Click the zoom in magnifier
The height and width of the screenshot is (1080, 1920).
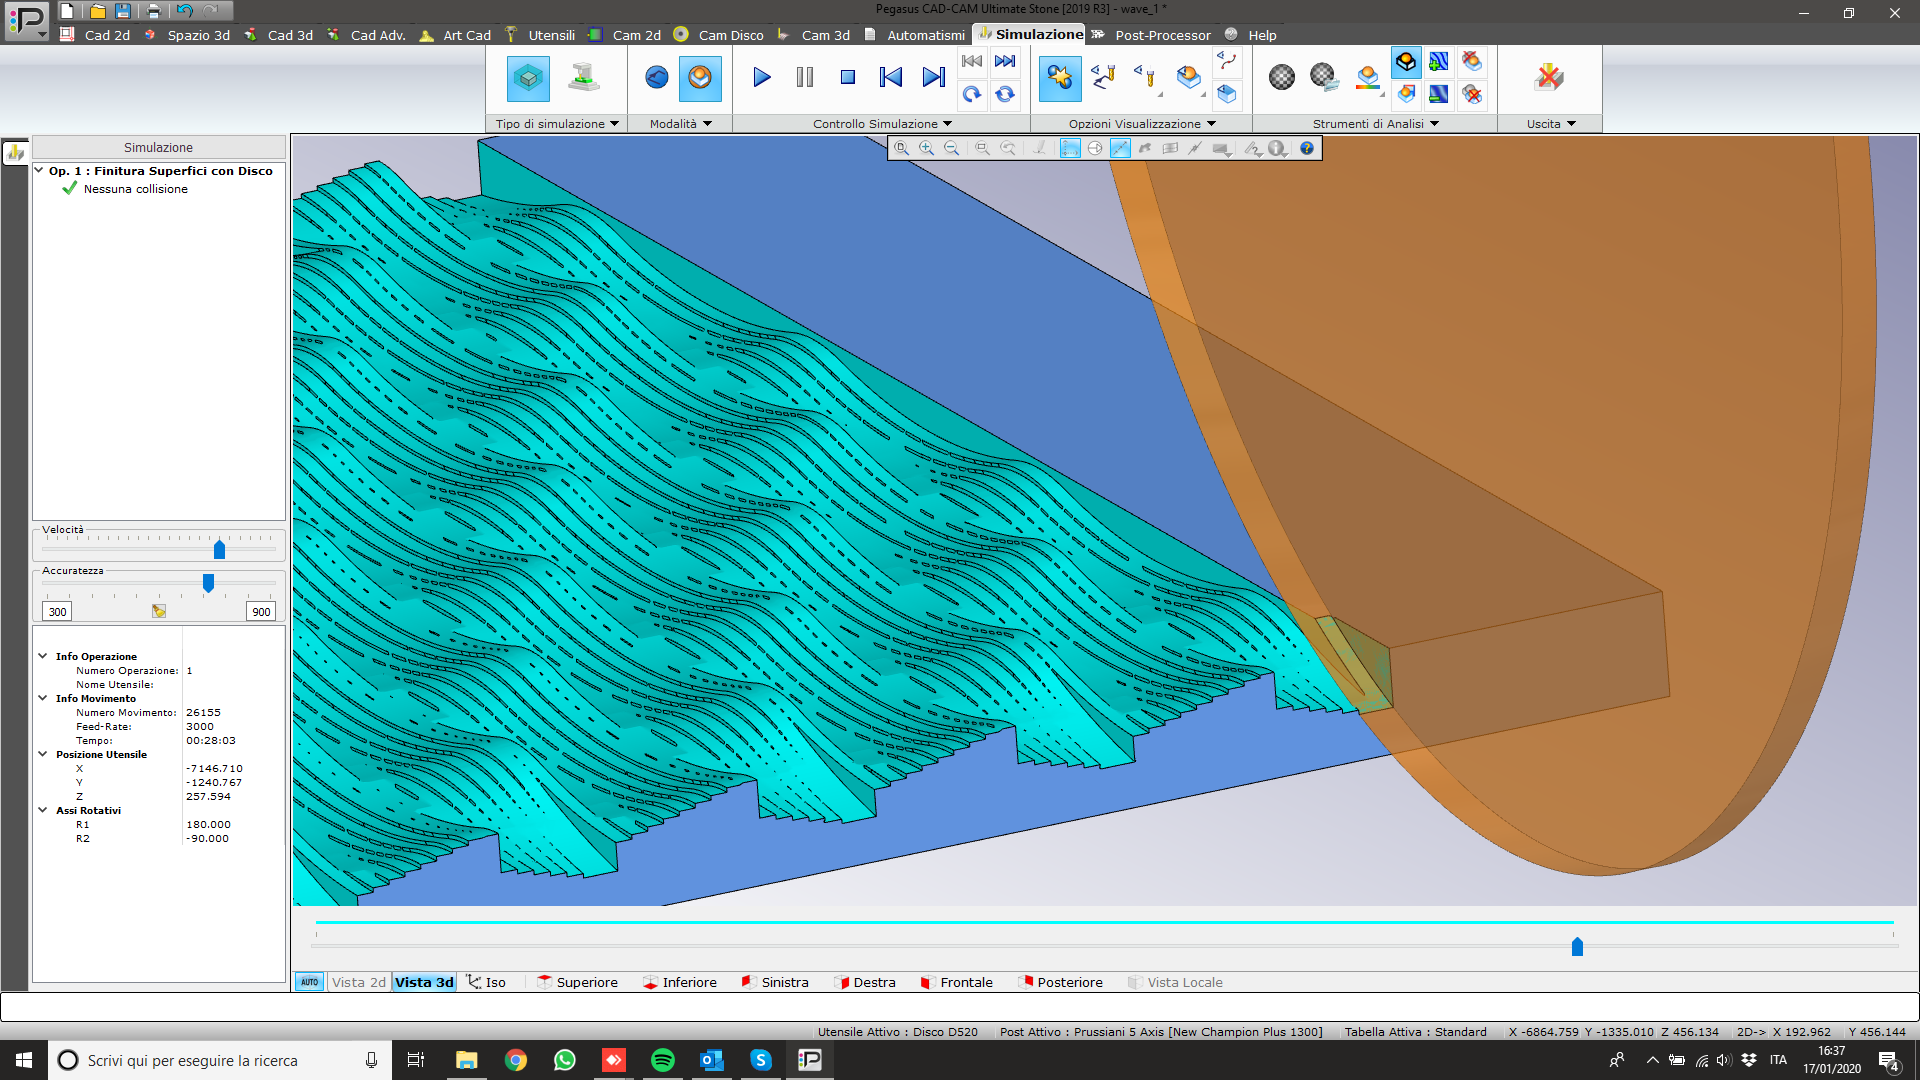[926, 148]
